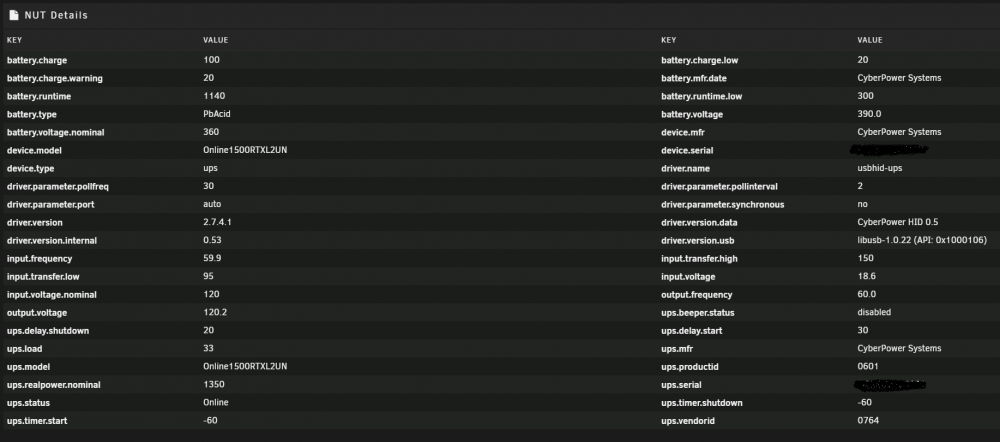Select the value 0.53
This screenshot has width=1000, height=442.
pyautogui.click(x=212, y=240)
